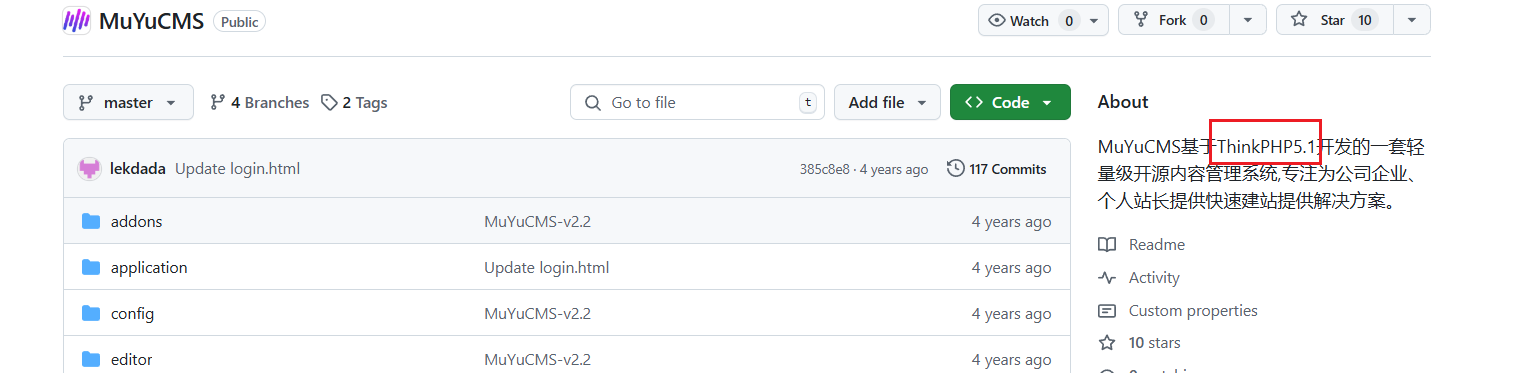The width and height of the screenshot is (1514, 373).
Task: Click the tags icon next to 2 Tags
Action: click(329, 102)
